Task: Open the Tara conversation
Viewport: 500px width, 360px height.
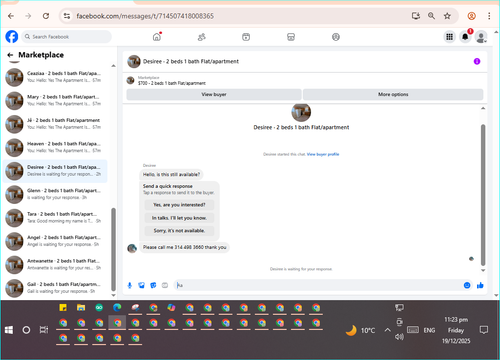Action: click(55, 218)
